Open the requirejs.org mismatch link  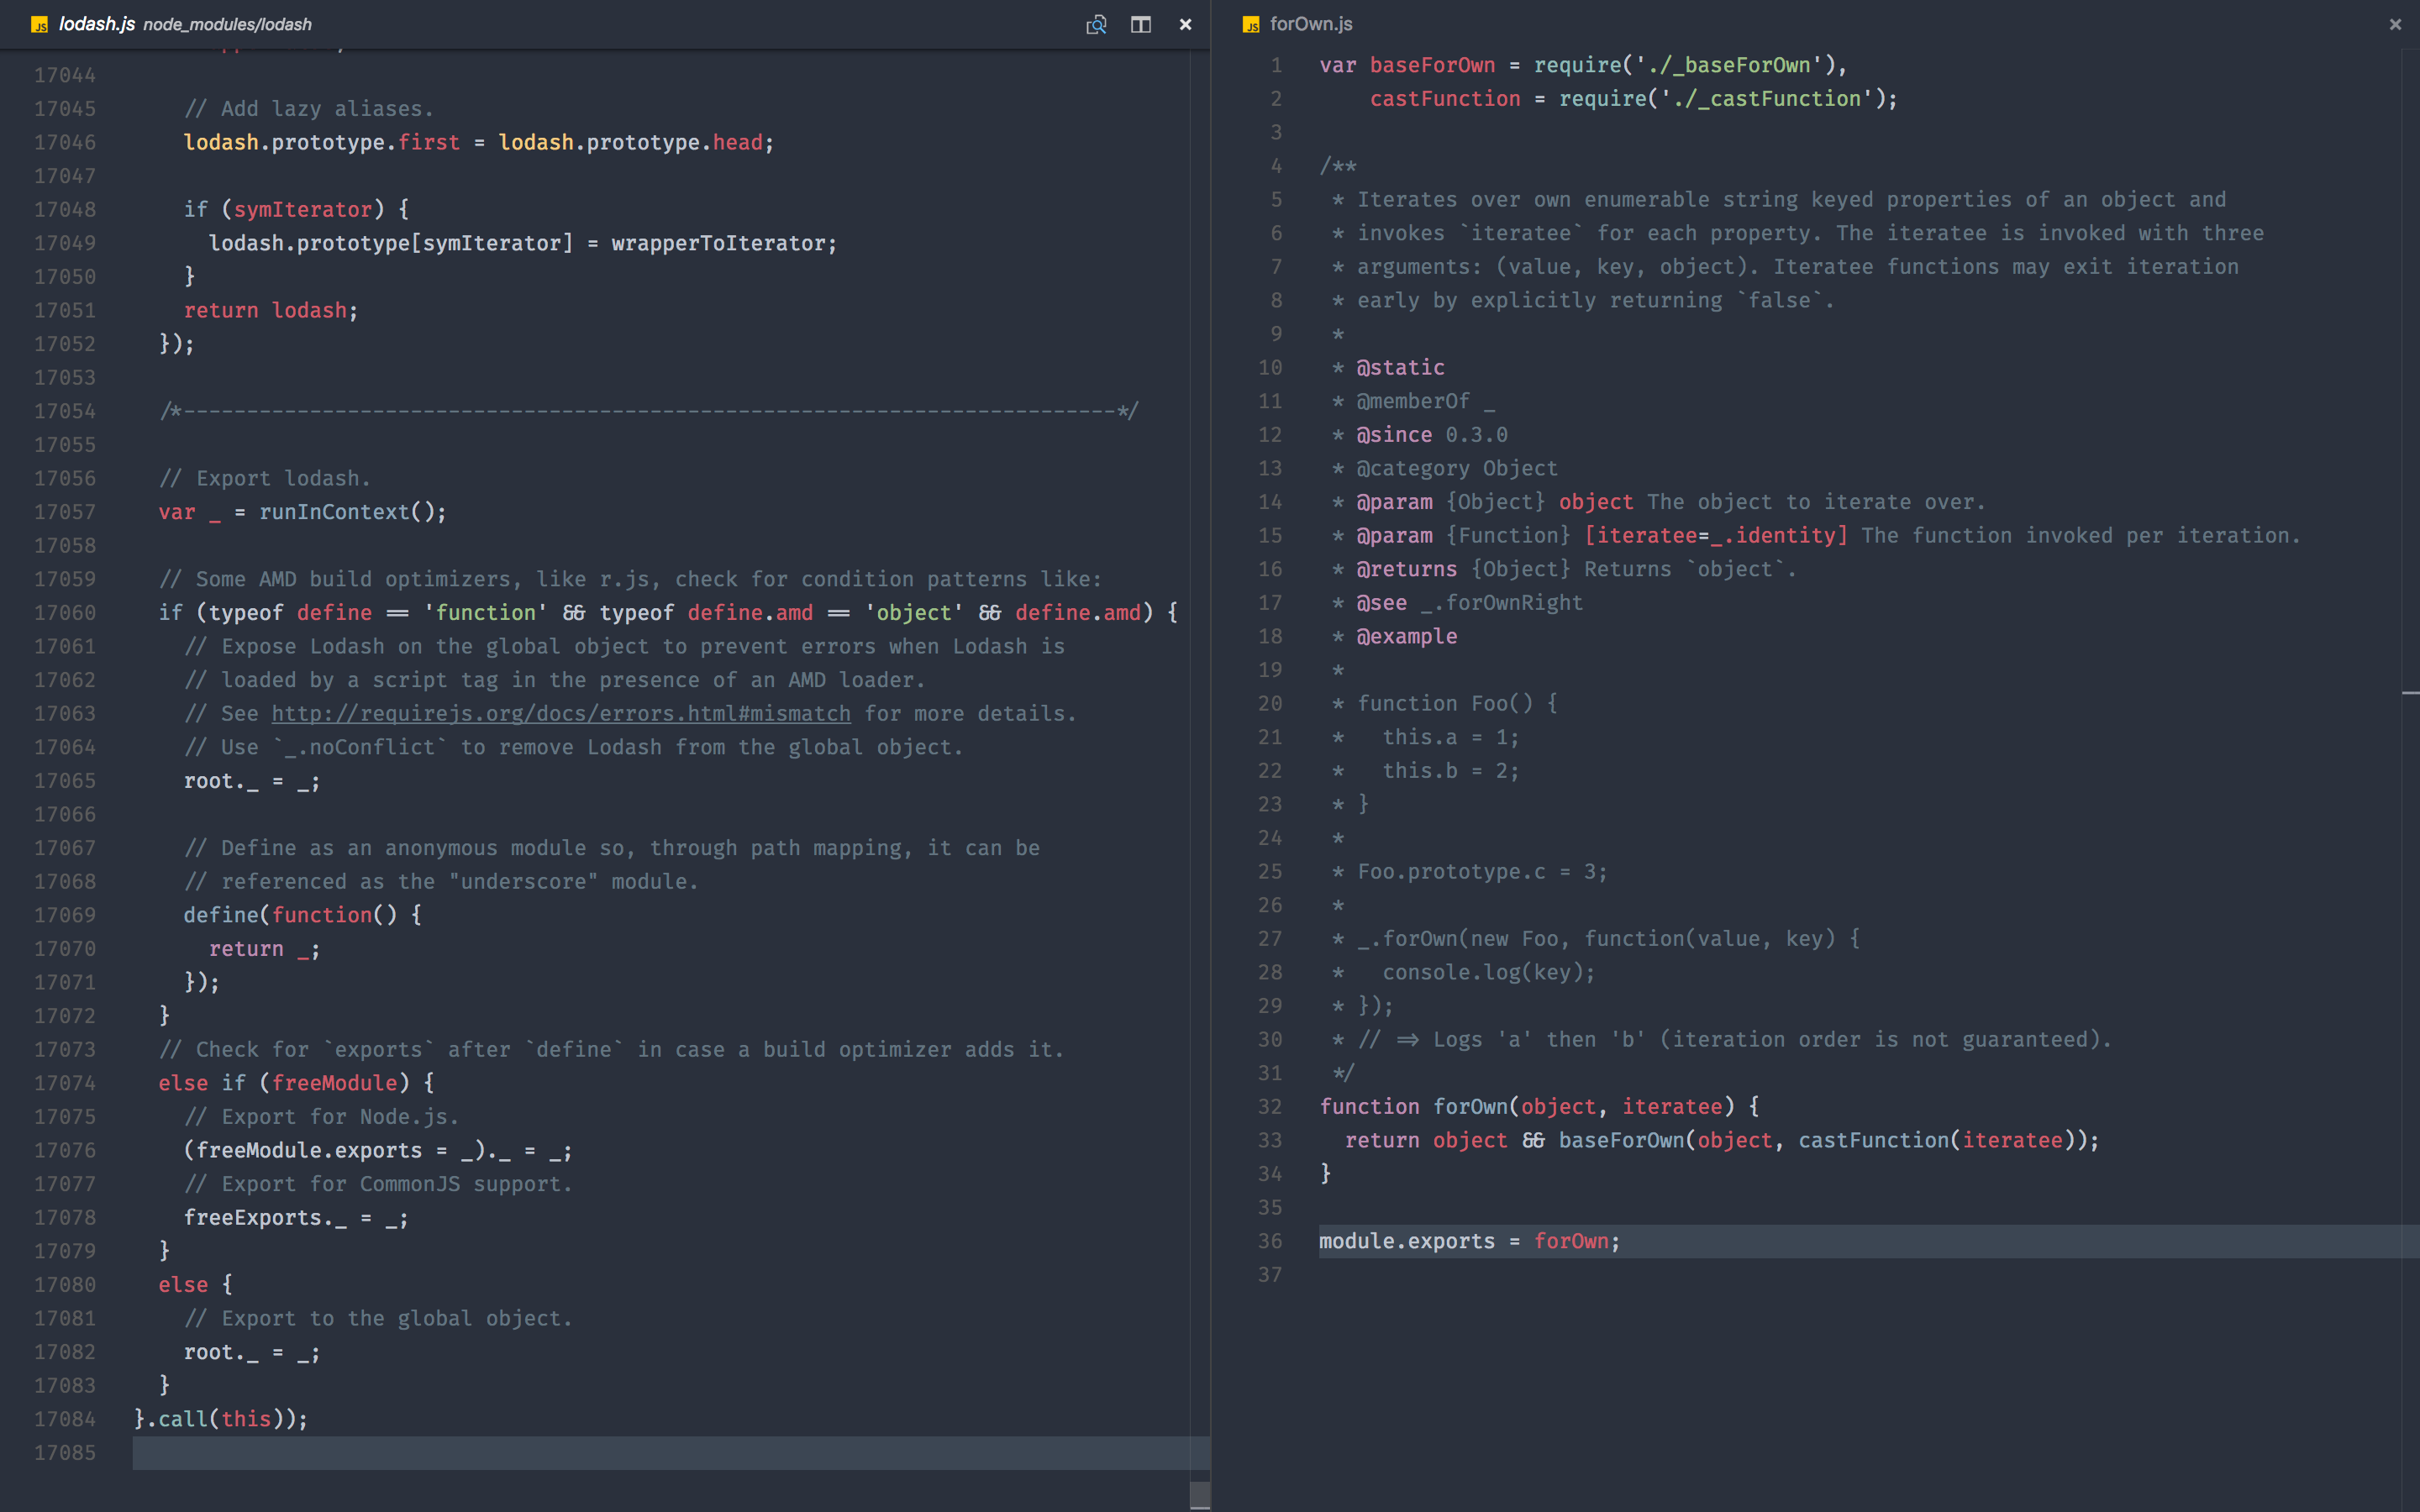point(560,713)
